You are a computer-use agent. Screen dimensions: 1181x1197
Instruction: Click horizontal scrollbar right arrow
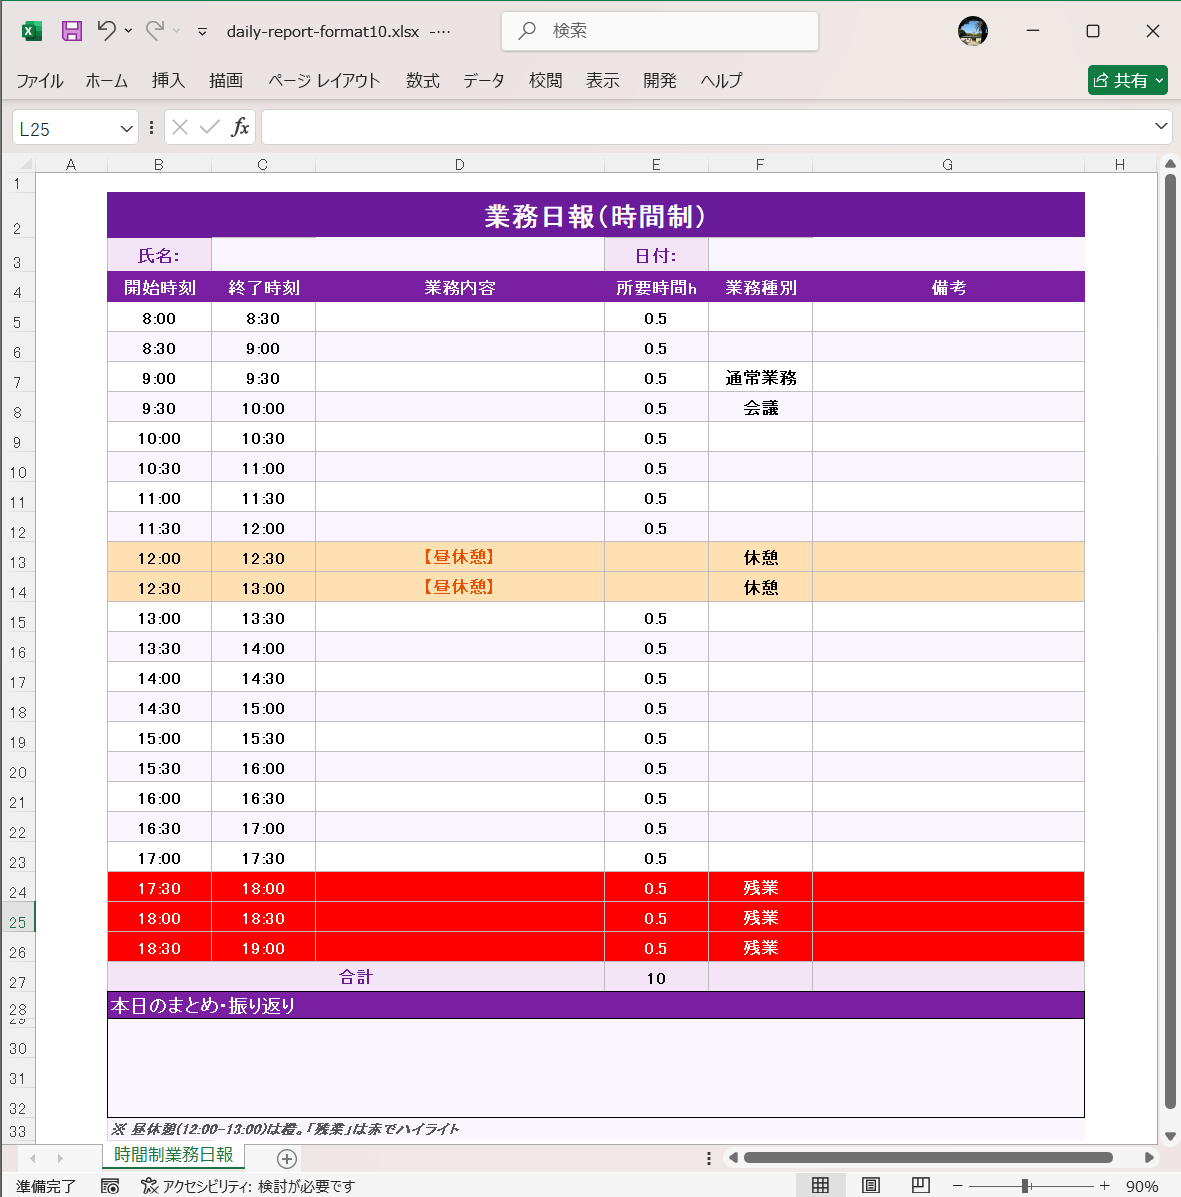(x=1149, y=1157)
